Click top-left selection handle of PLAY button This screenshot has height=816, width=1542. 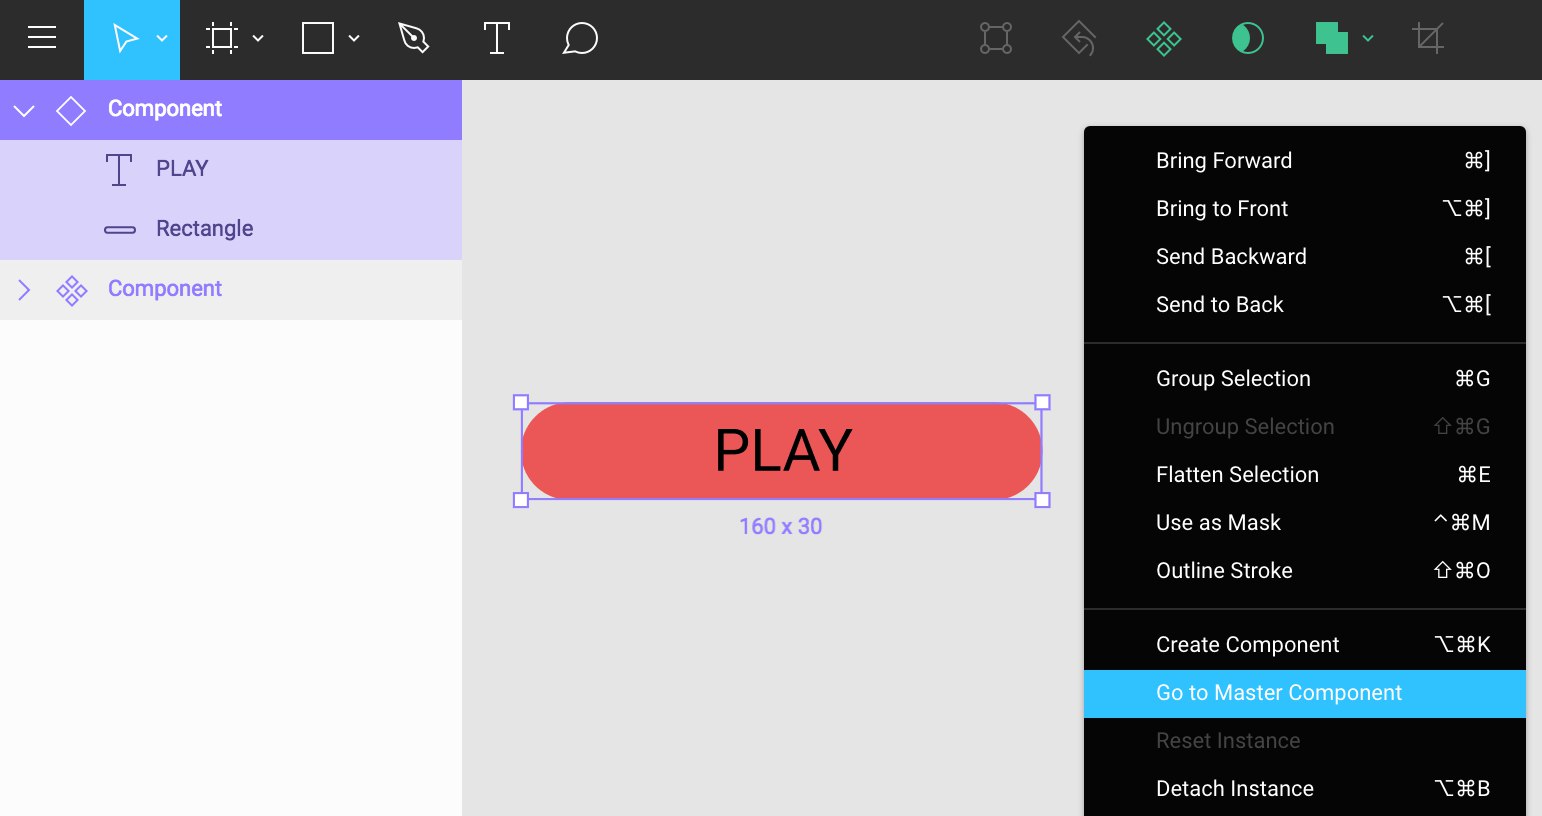click(x=521, y=402)
